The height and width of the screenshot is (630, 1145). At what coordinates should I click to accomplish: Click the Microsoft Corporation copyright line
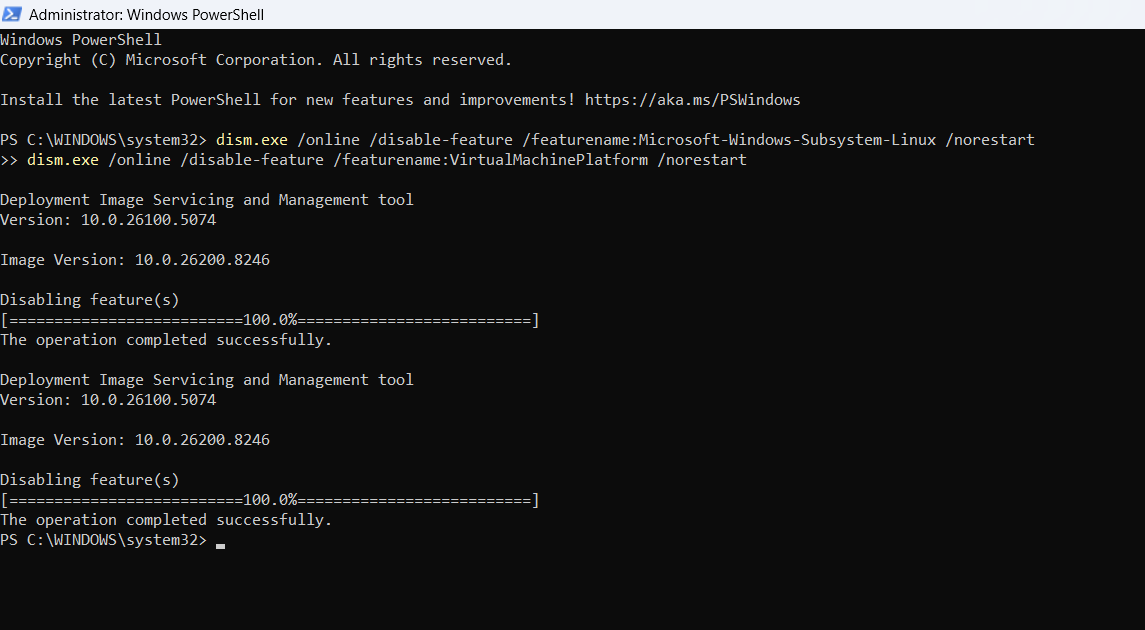point(255,60)
